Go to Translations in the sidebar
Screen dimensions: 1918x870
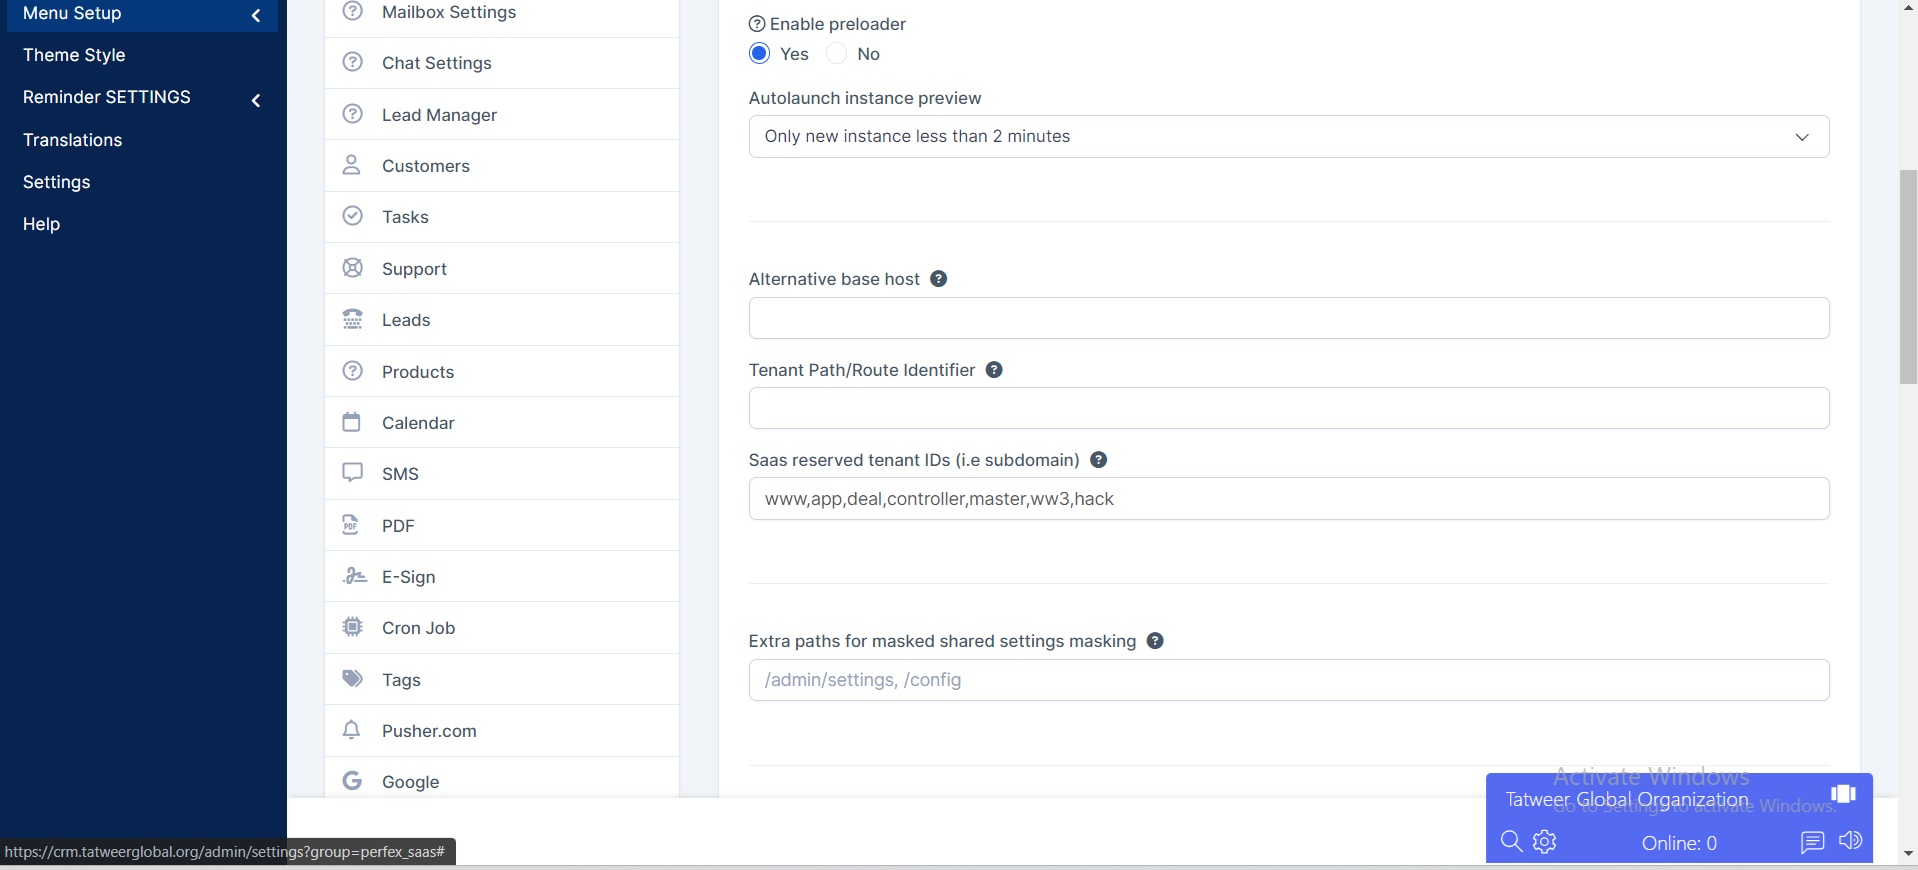73,140
